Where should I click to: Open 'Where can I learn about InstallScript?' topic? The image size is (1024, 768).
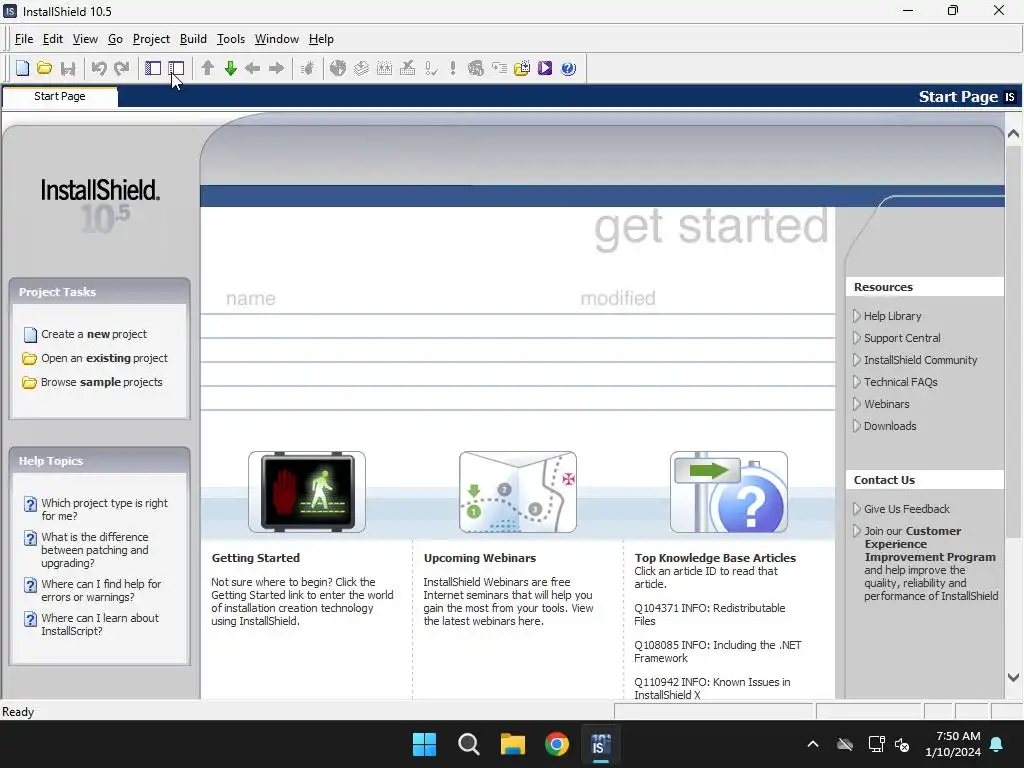click(99, 624)
